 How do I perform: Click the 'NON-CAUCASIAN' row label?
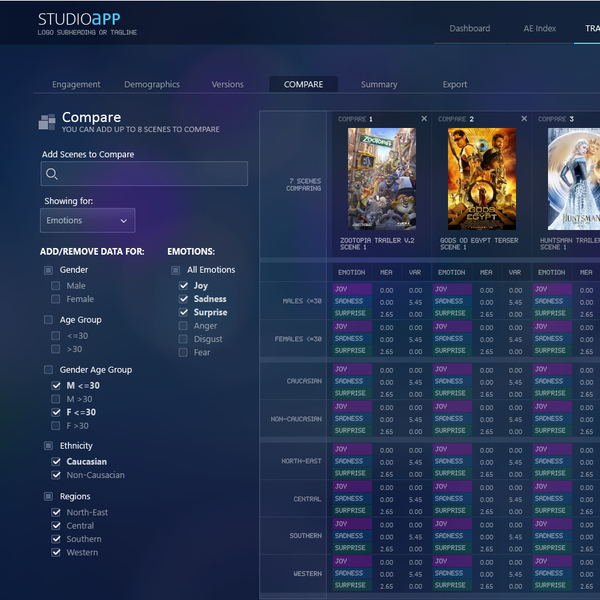point(296,419)
